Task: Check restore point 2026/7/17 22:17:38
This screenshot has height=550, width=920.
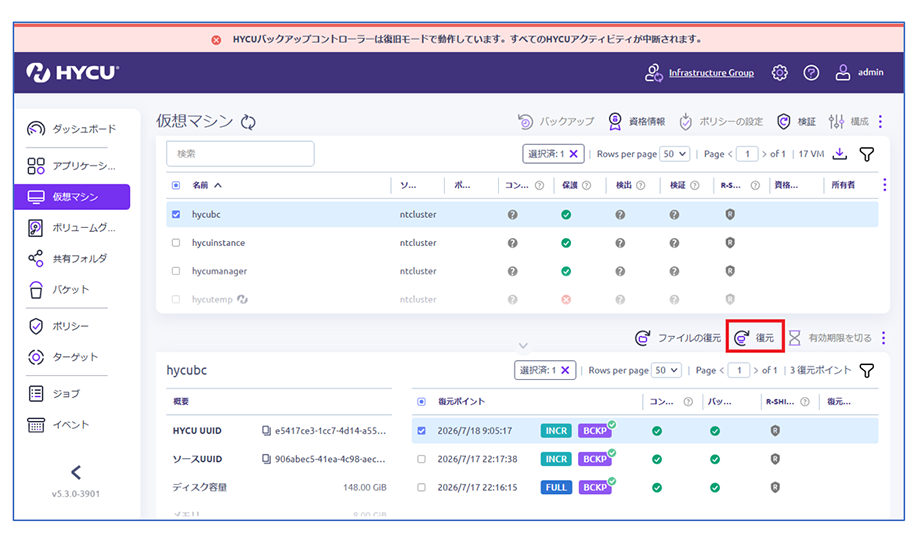Action: (x=421, y=459)
